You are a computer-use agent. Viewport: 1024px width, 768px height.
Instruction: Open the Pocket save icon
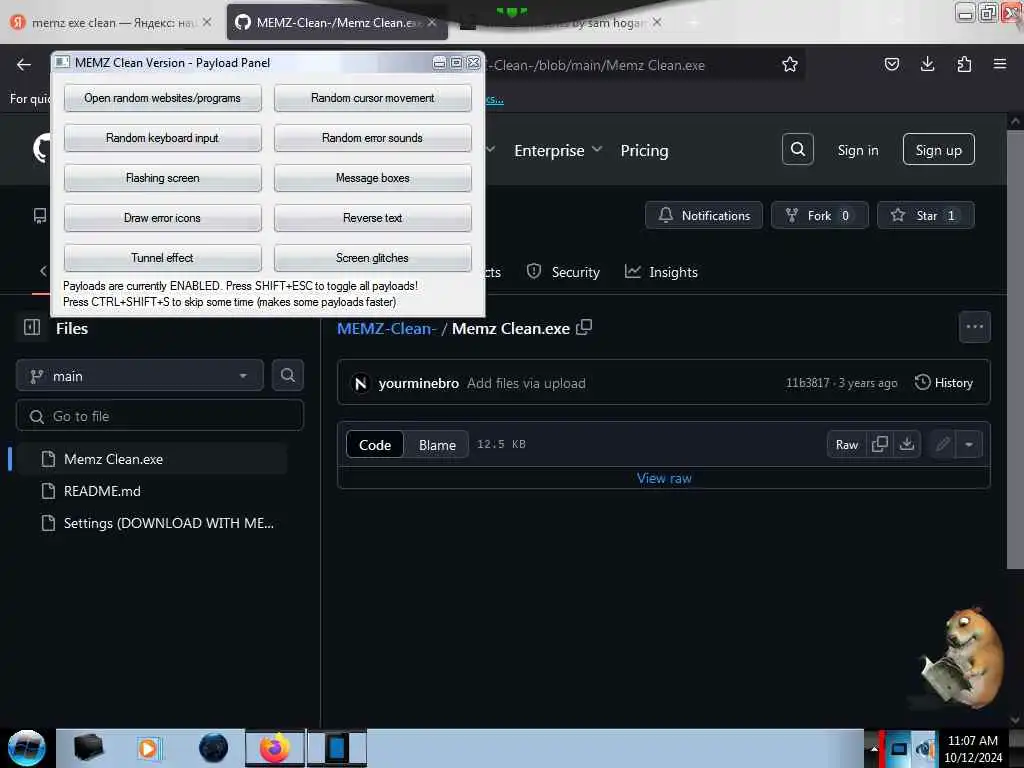[891, 64]
